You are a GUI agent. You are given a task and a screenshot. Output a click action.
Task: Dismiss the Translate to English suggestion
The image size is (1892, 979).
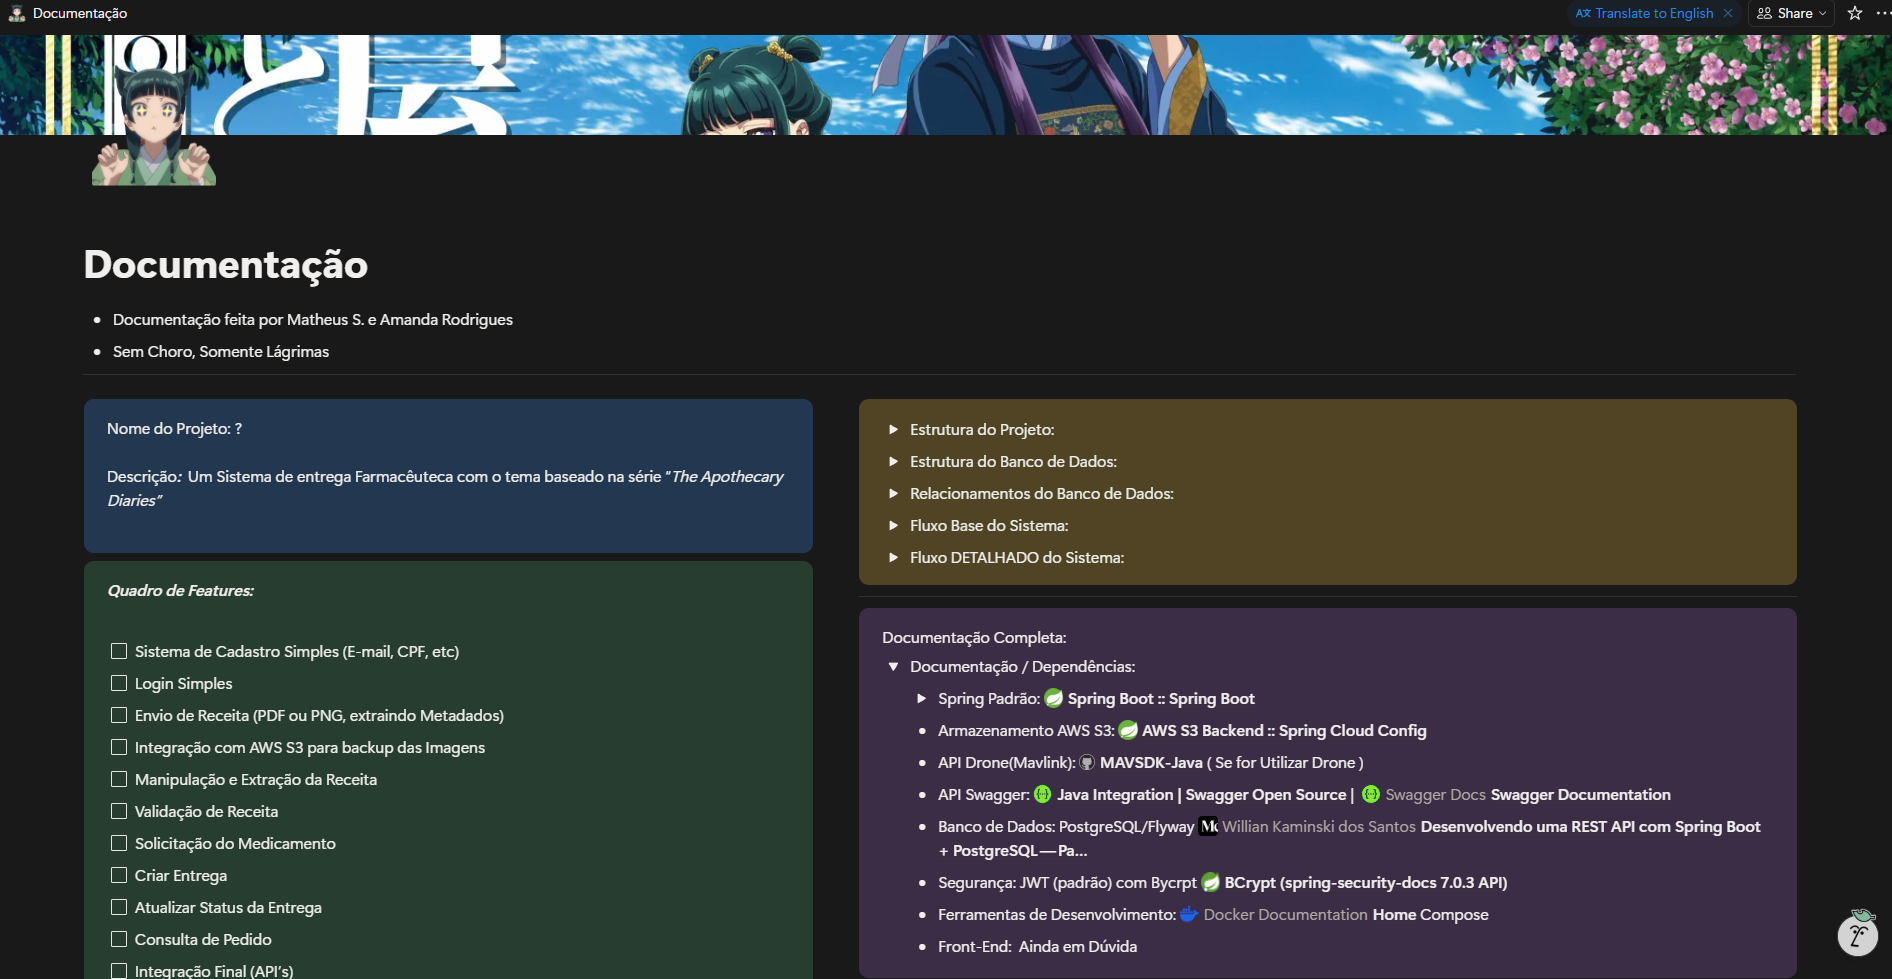[x=1728, y=13]
